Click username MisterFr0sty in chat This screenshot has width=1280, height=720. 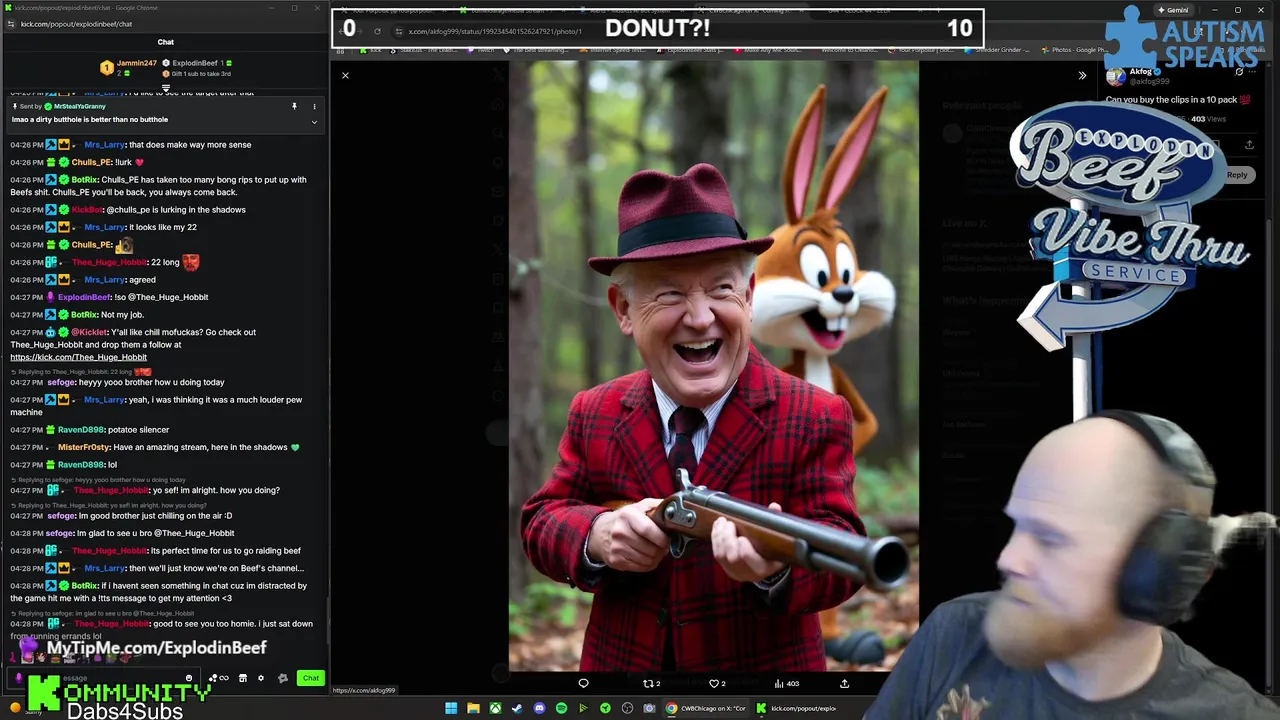85,447
